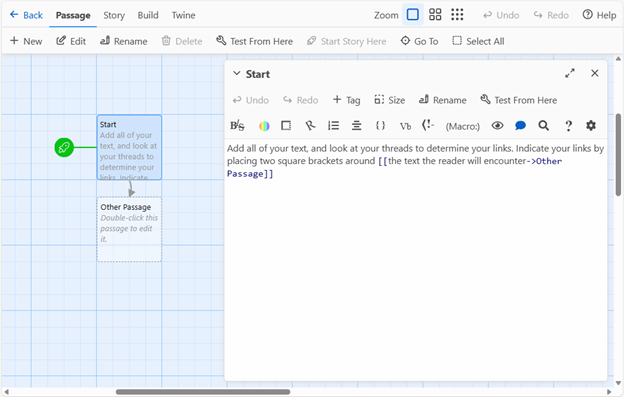Add a Tag to the passage
Viewport: 624px width, 397px height.
346,100
